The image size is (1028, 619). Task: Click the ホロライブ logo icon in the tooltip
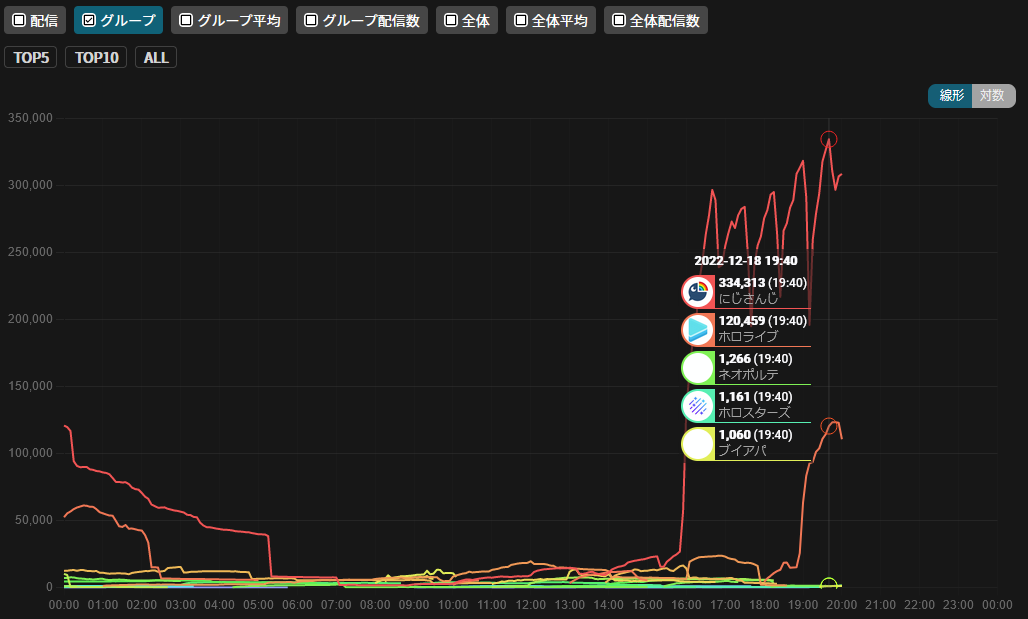pos(698,330)
